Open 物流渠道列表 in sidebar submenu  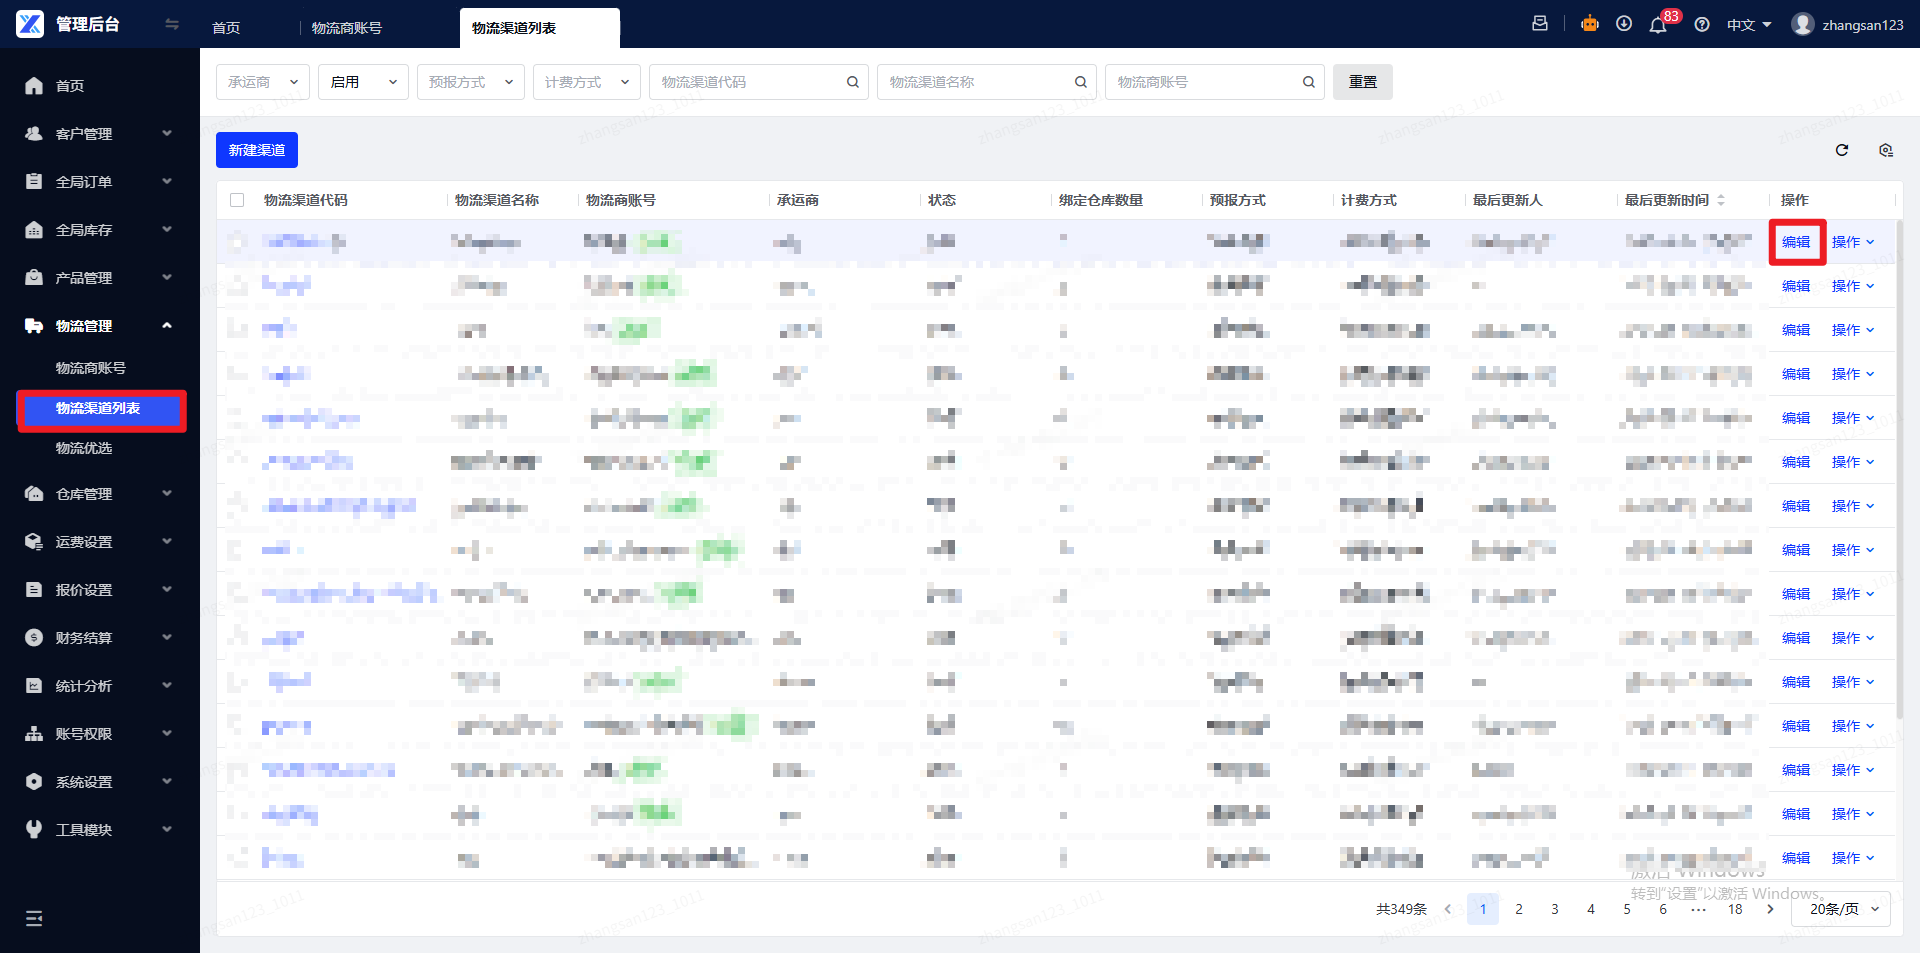(x=101, y=409)
